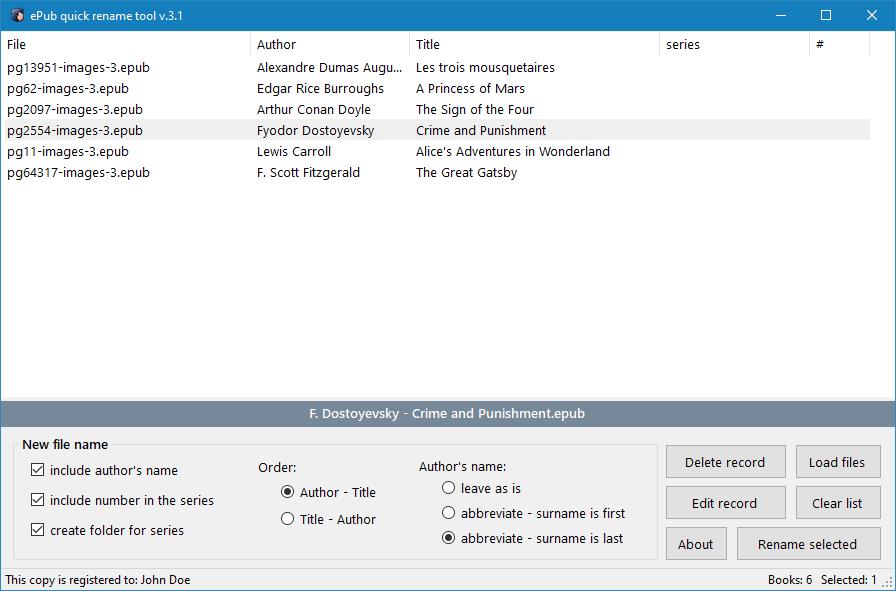Disable create folder for series option
This screenshot has height=591, width=896.
38,530
